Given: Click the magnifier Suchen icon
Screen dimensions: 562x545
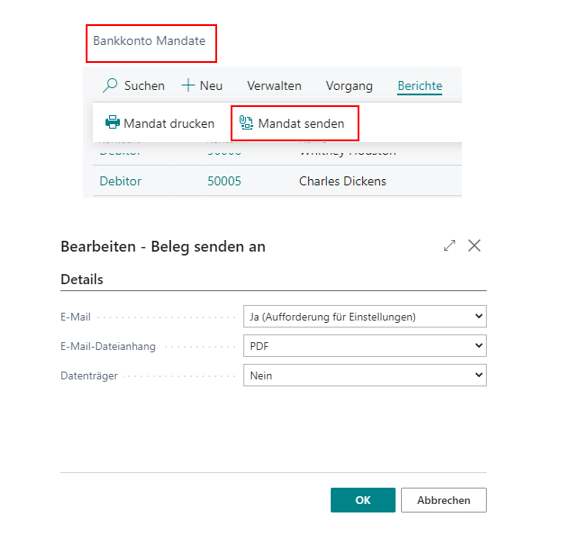Looking at the screenshot, I should point(110,85).
